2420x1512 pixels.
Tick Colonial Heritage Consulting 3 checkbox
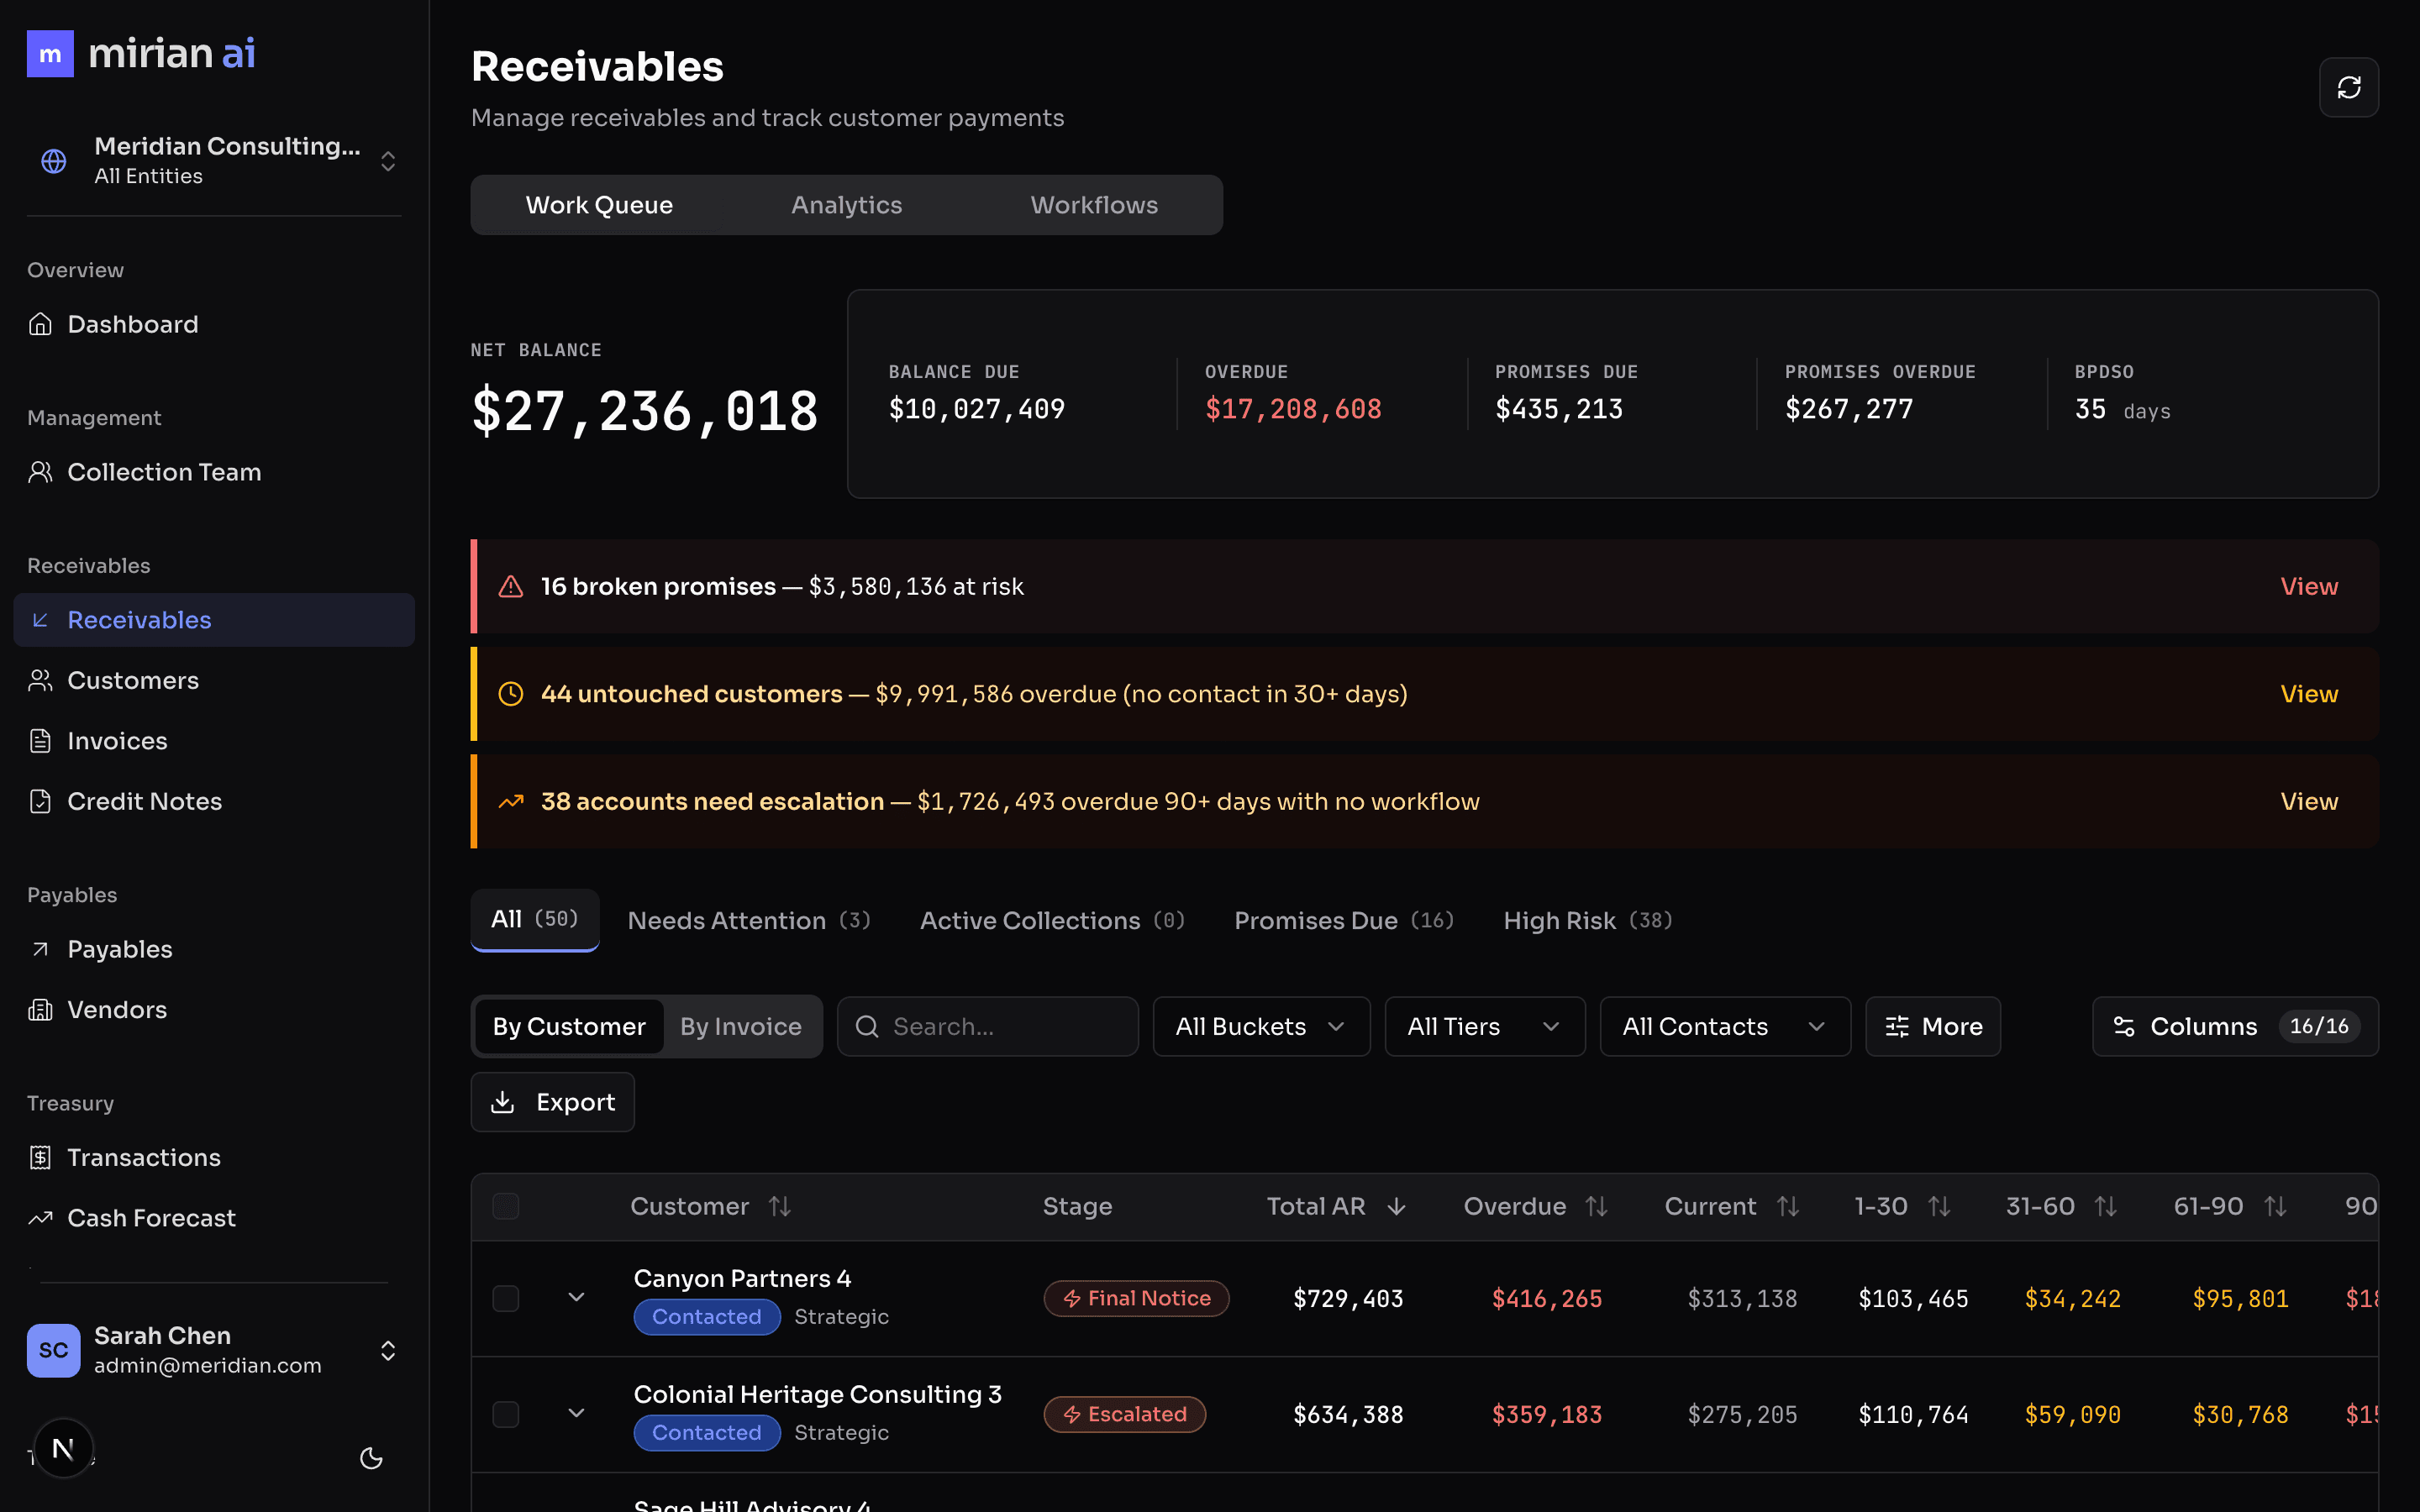pyautogui.click(x=506, y=1414)
